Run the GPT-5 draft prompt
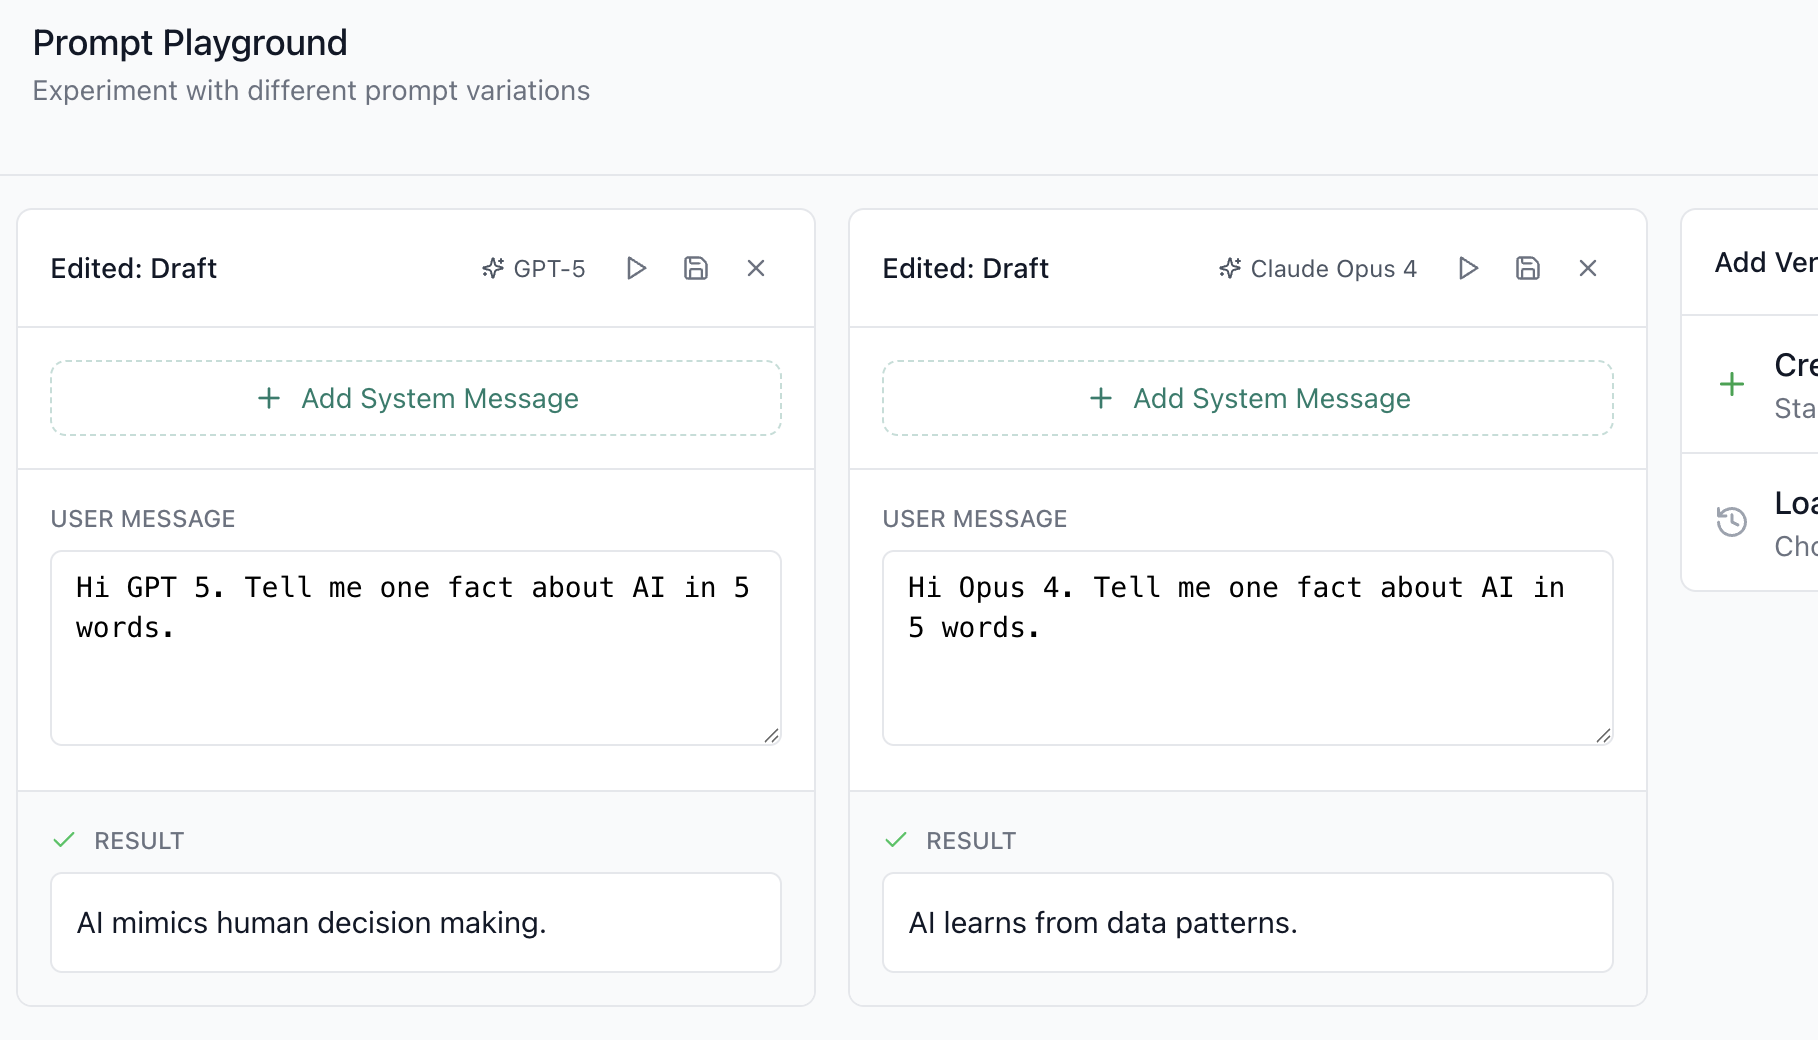The width and height of the screenshot is (1818, 1040). (636, 268)
